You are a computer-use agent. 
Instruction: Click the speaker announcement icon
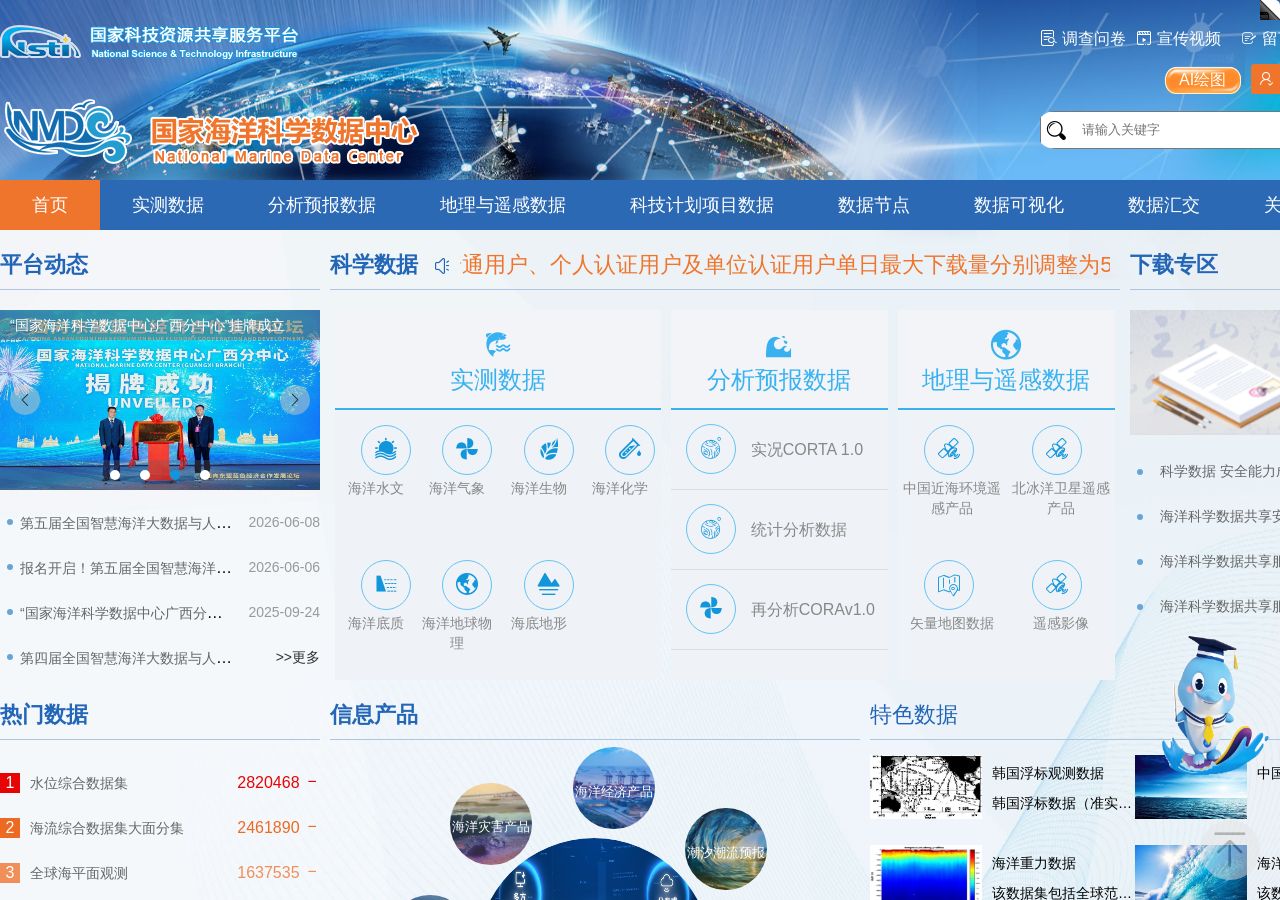(x=442, y=265)
